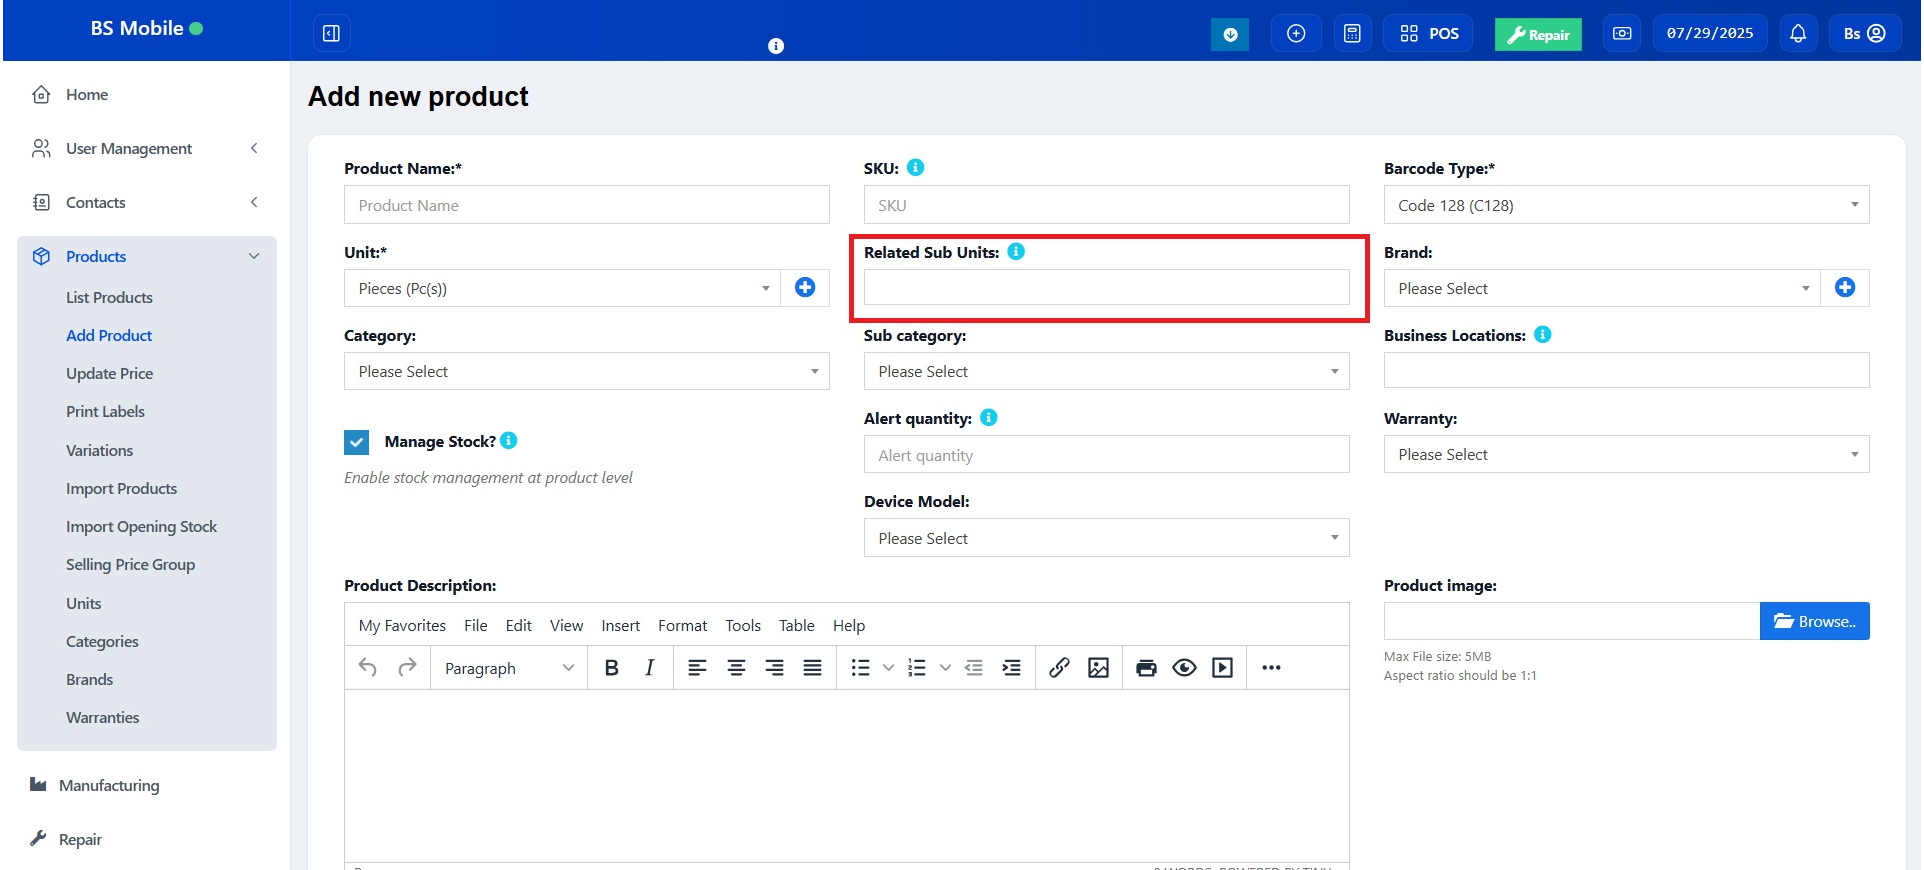Uncheck the Manage Stock checkbox
This screenshot has height=870, width=1924.
[x=356, y=442]
